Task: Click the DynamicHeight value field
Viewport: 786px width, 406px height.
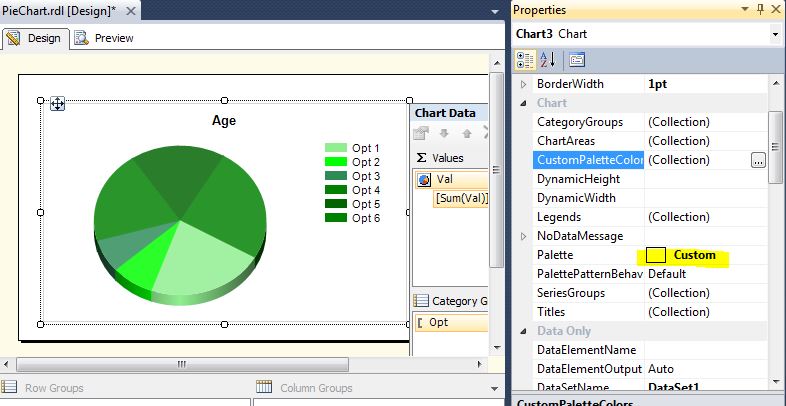Action: click(706, 179)
